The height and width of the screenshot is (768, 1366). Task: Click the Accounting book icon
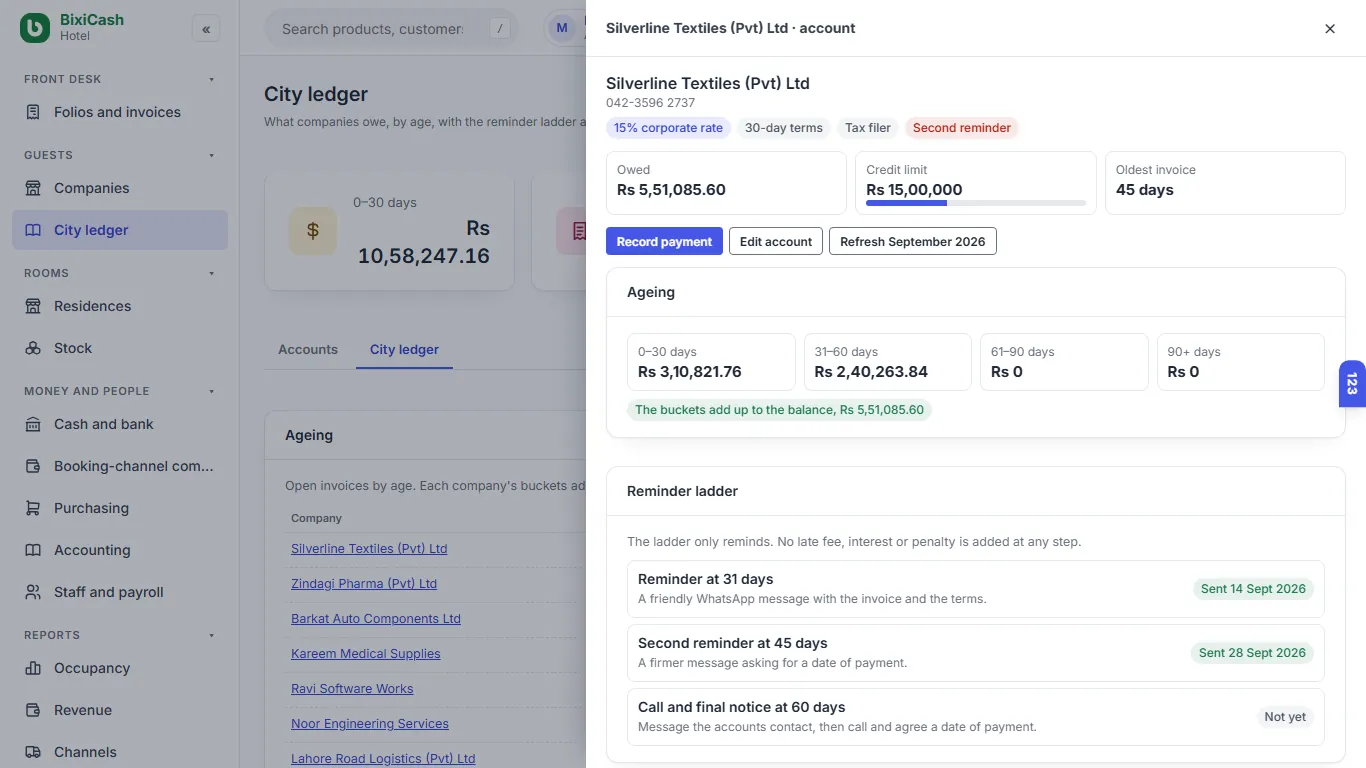tap(33, 550)
